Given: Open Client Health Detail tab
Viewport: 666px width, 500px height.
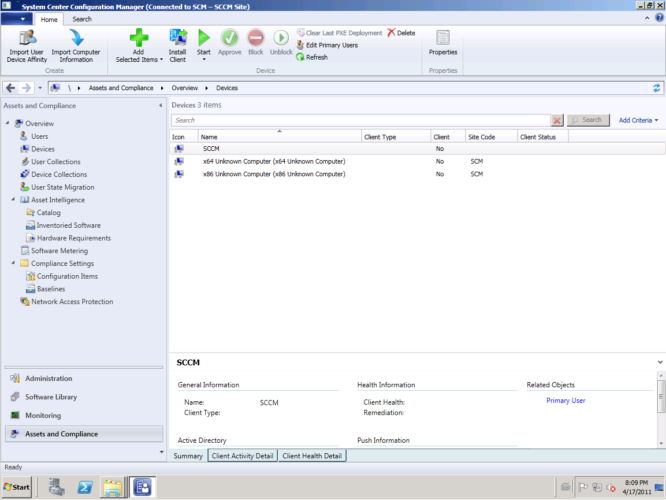Looking at the screenshot, I should click(x=312, y=456).
